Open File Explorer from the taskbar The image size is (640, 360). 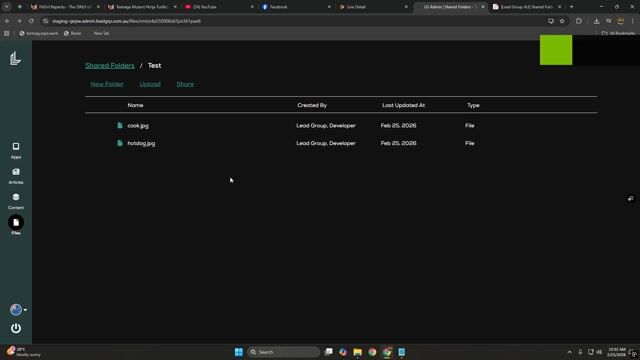(x=358, y=352)
